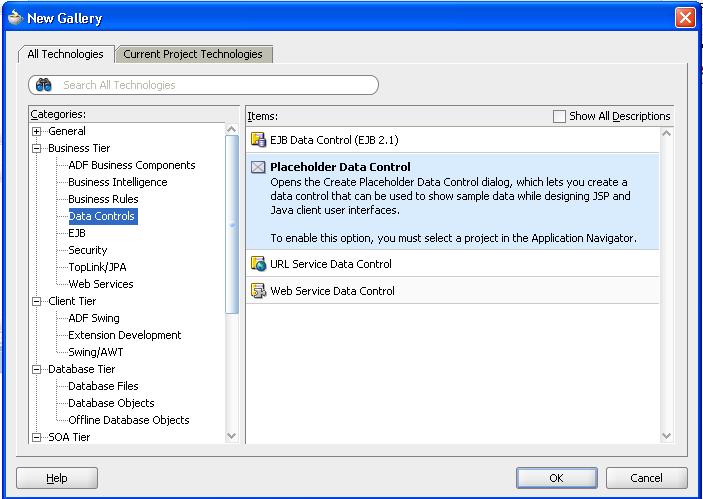Click the New Gallery title bar icon
The height and width of the screenshot is (499, 703).
(x=14, y=17)
